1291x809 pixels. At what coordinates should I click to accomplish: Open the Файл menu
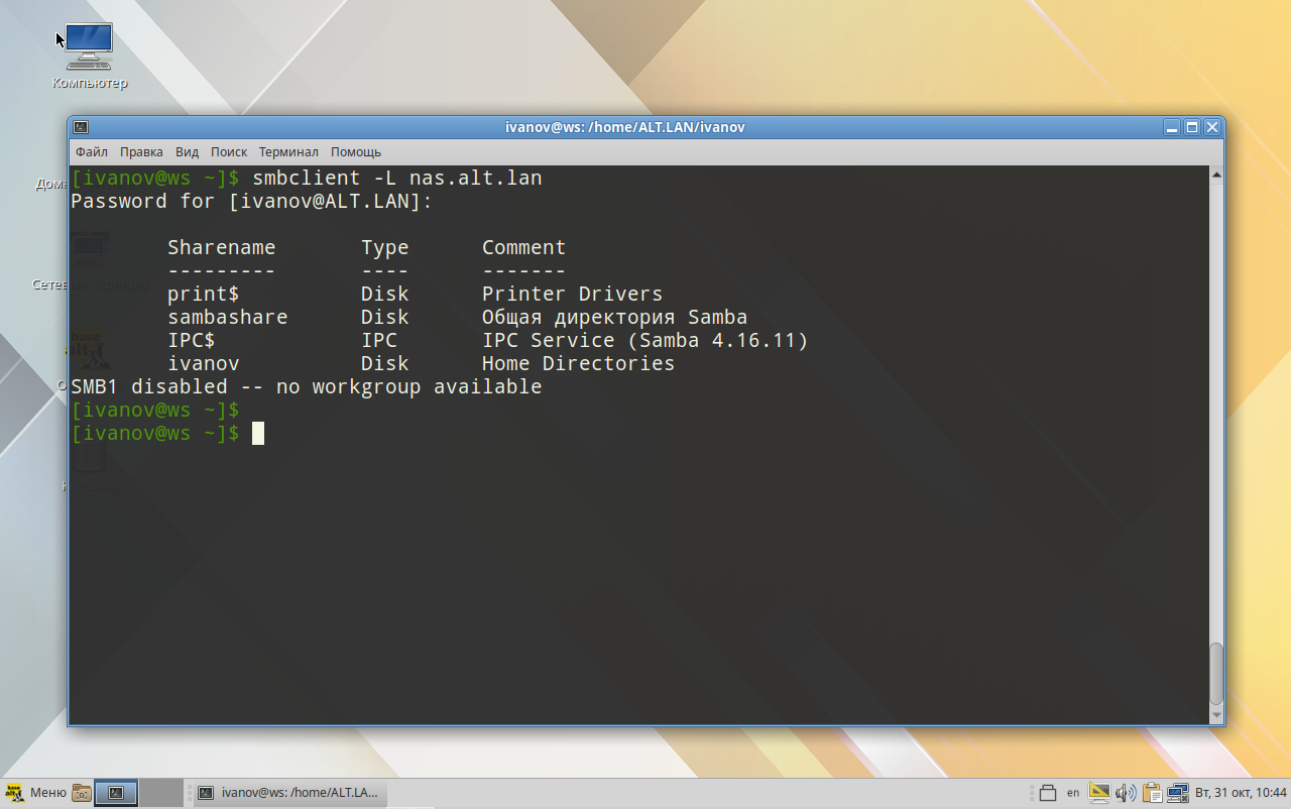[91, 152]
